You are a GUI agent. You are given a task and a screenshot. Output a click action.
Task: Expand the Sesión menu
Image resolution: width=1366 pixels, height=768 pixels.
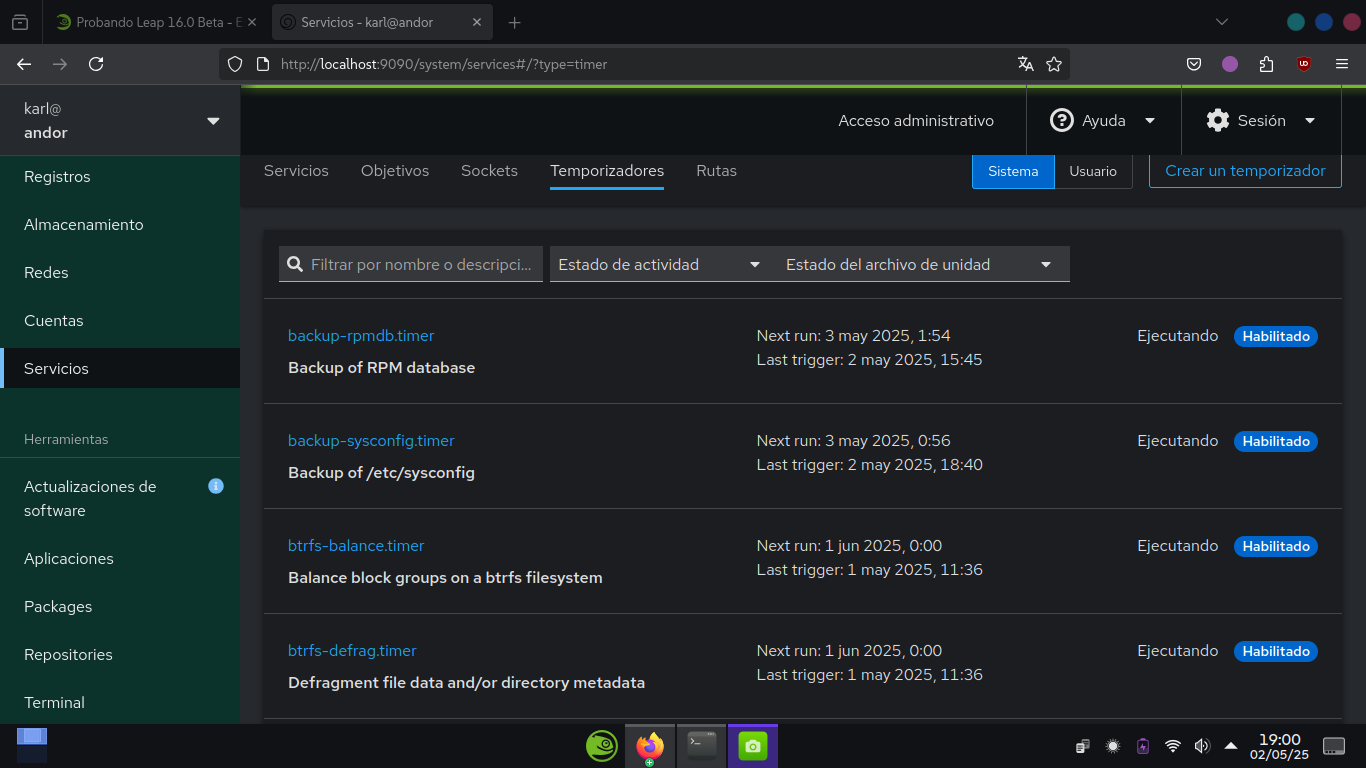(1261, 121)
